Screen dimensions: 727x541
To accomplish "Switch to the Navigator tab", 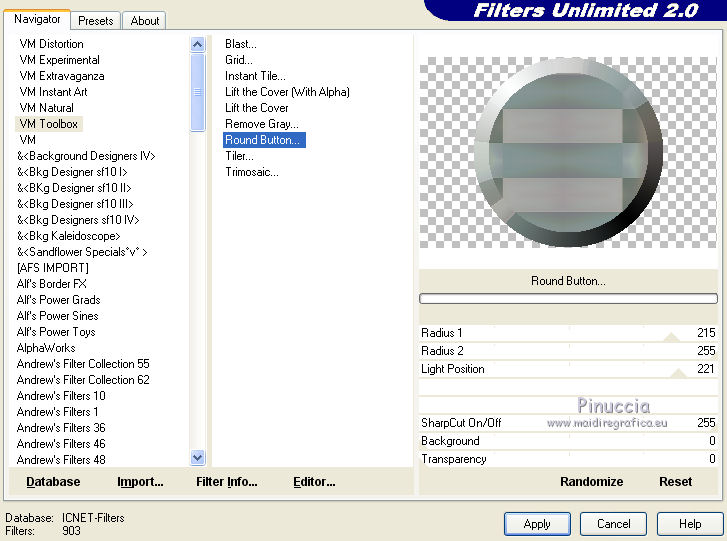I will click(x=37, y=19).
